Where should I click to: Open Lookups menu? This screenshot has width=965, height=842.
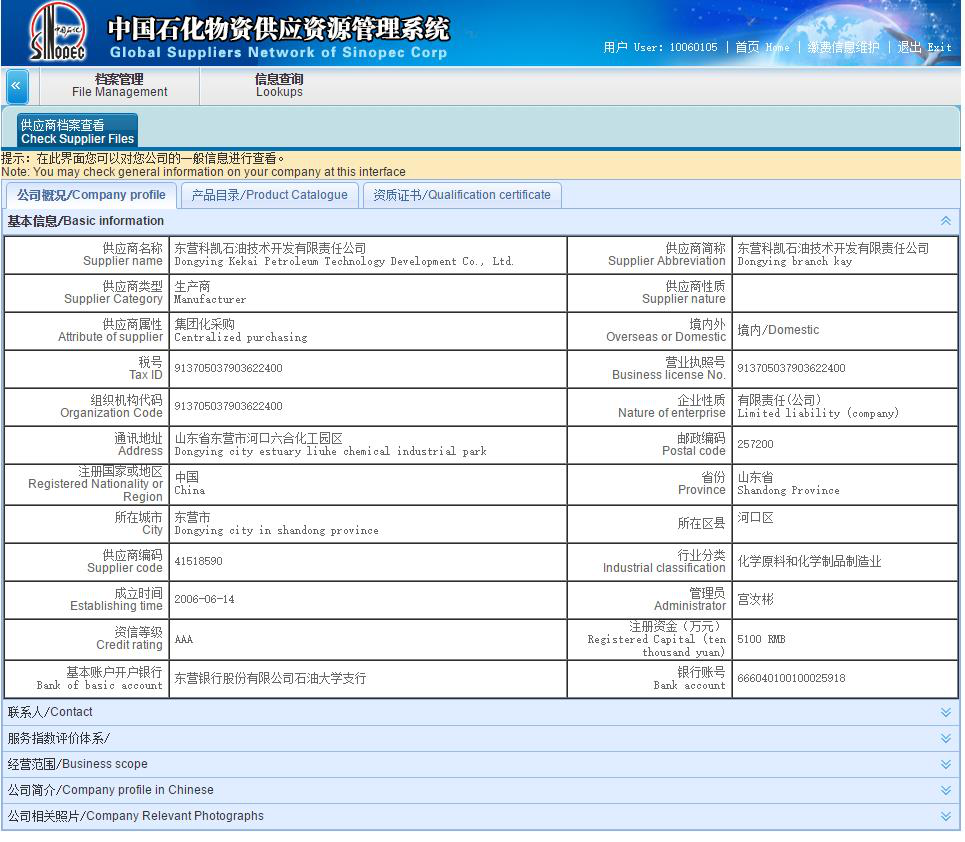(x=279, y=86)
